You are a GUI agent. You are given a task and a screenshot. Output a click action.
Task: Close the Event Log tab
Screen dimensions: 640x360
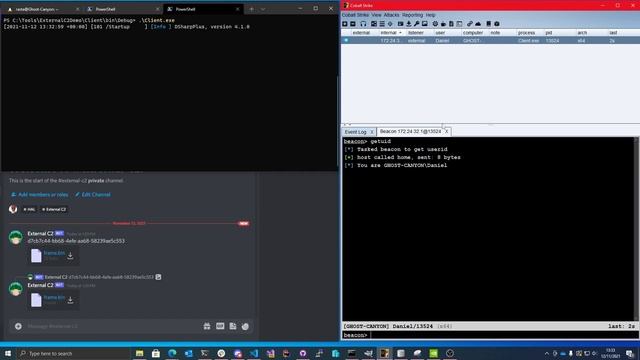(371, 132)
